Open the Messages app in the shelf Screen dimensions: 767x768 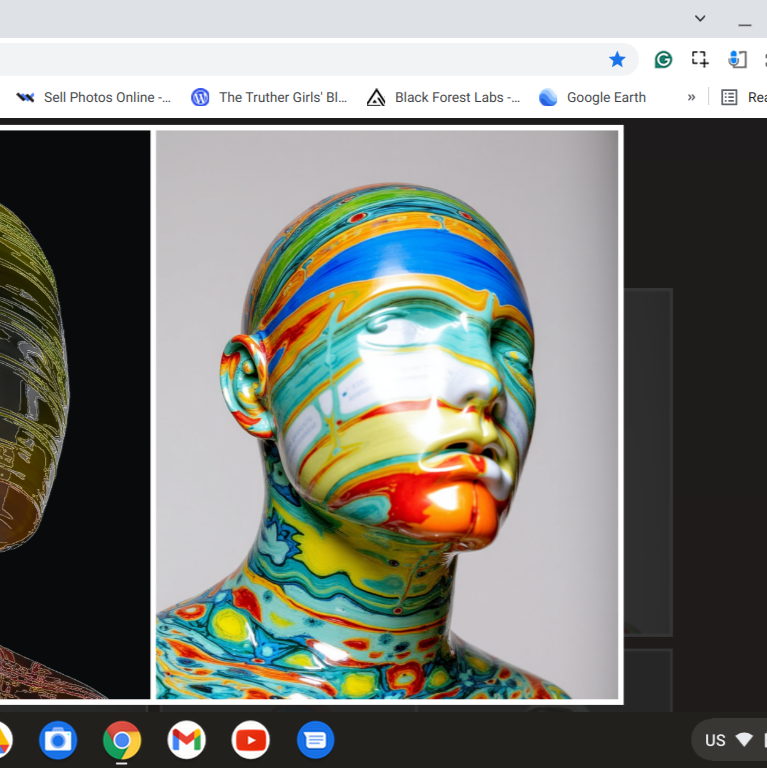(315, 740)
